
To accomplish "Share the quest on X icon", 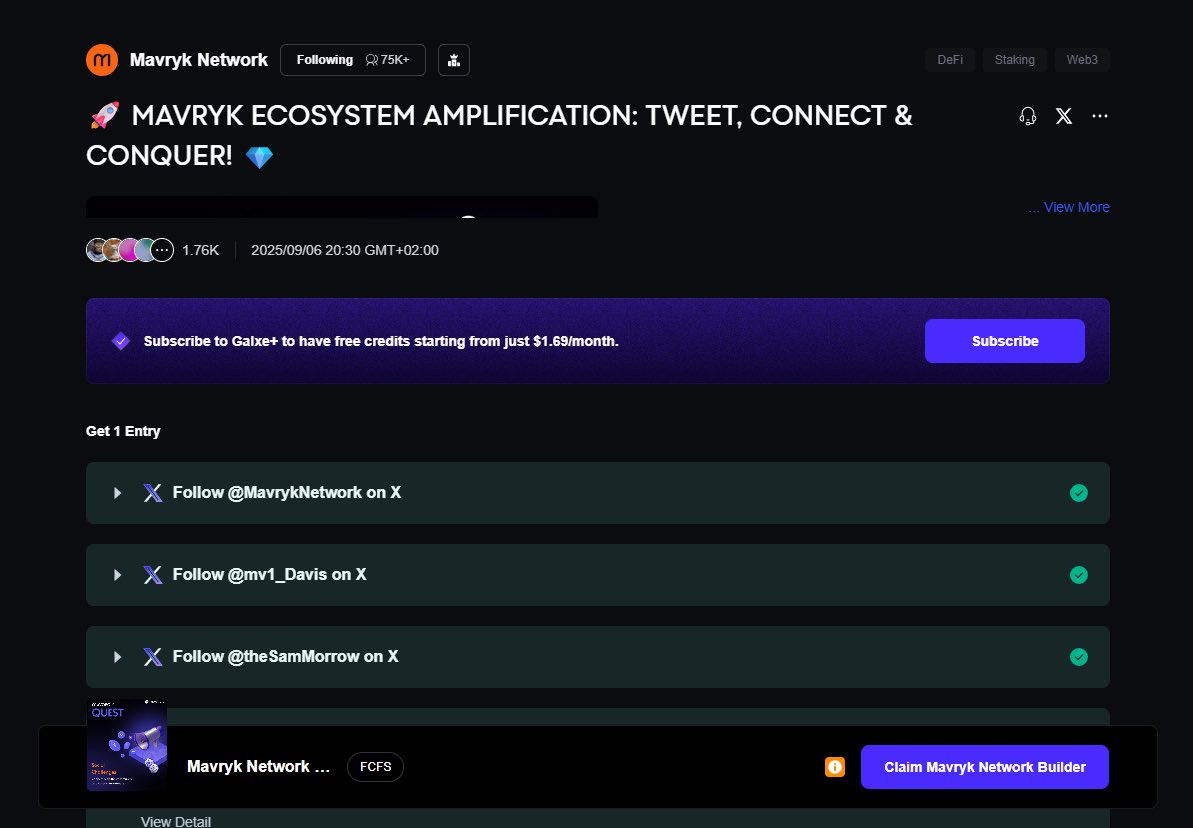I will pos(1064,116).
